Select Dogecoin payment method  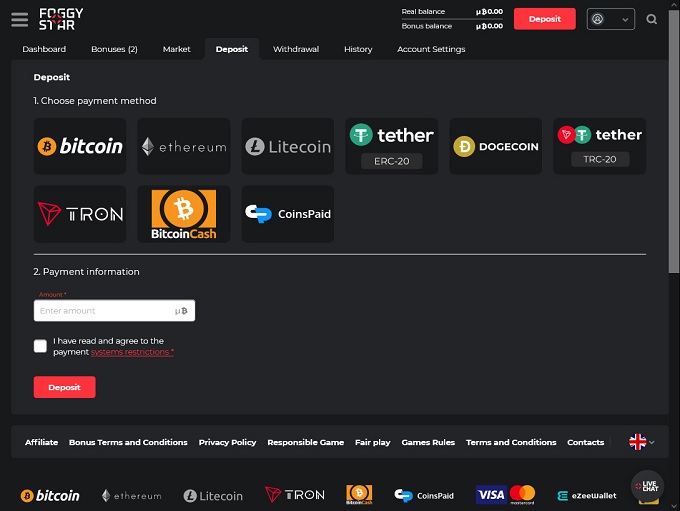click(496, 146)
